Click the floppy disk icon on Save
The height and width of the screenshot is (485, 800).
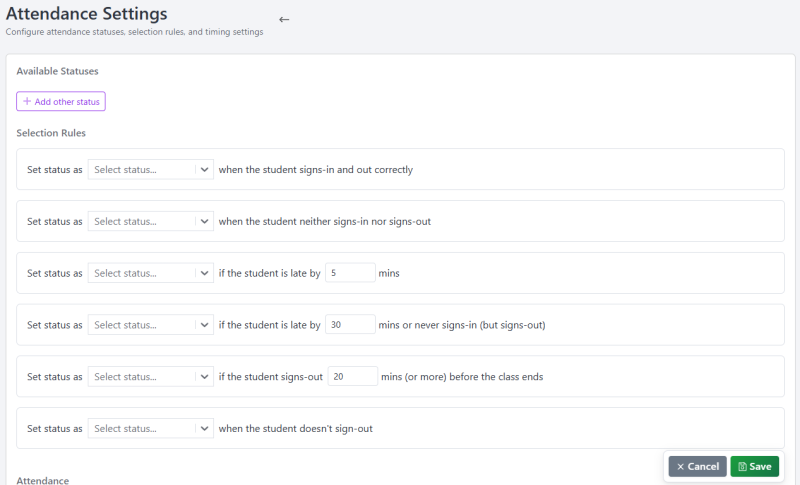[x=742, y=467]
